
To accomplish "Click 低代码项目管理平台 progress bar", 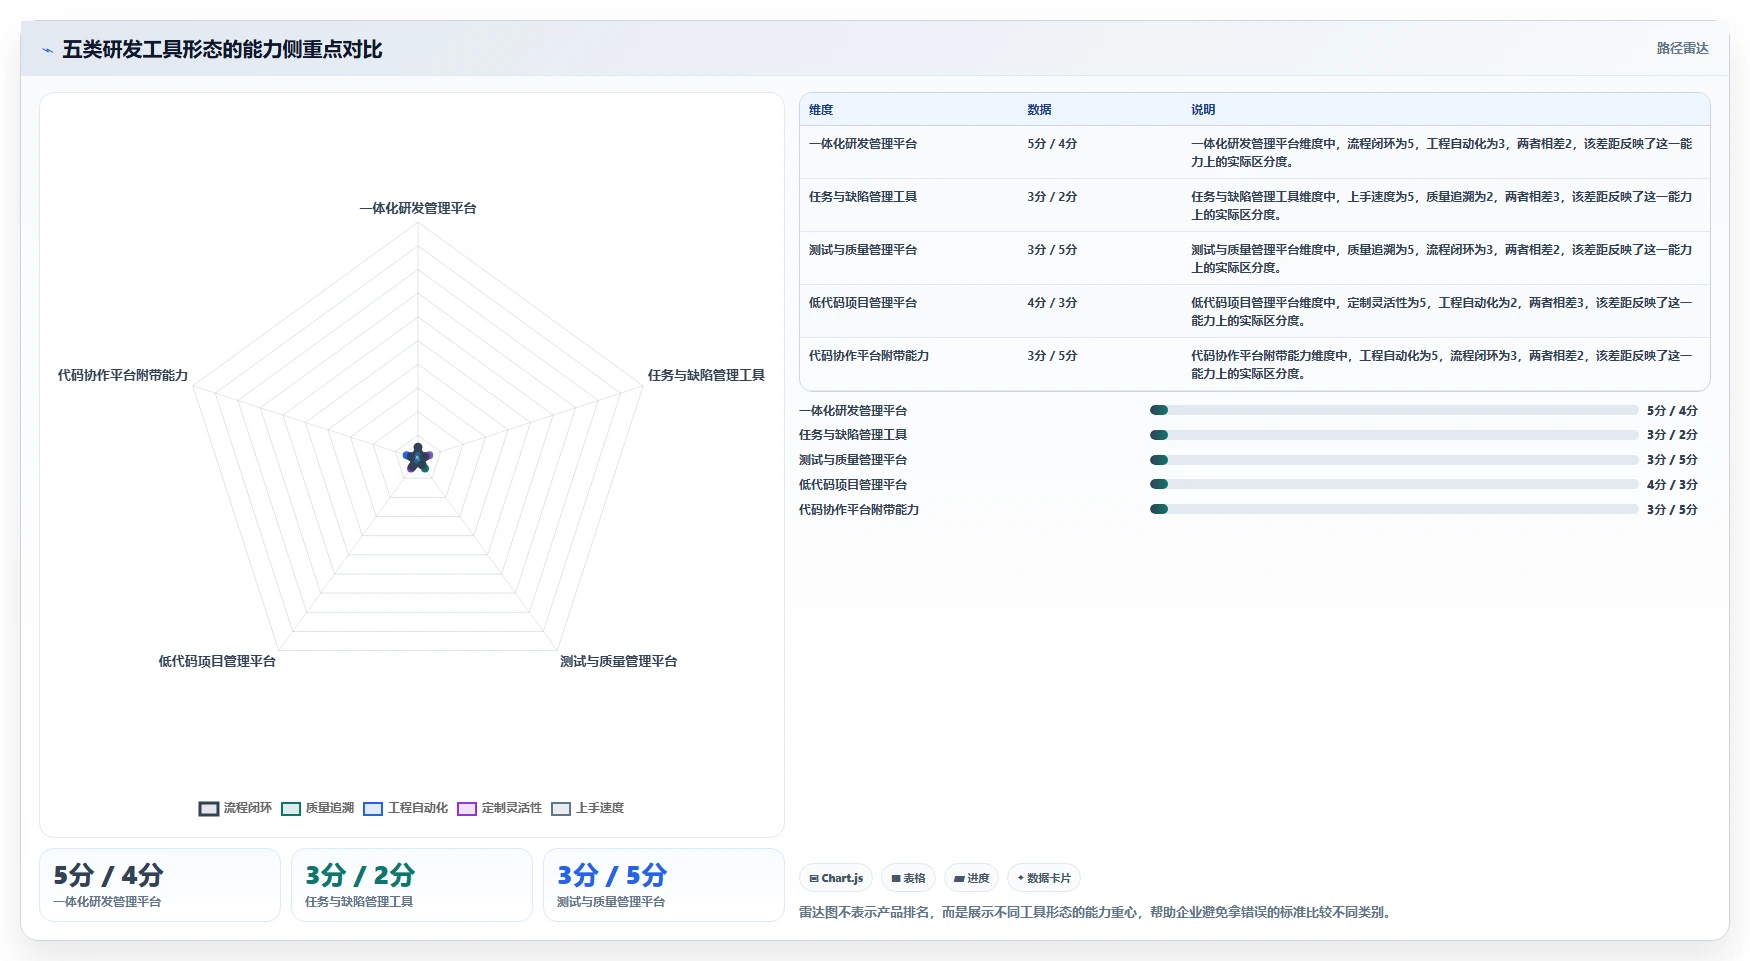I will point(1394,484).
